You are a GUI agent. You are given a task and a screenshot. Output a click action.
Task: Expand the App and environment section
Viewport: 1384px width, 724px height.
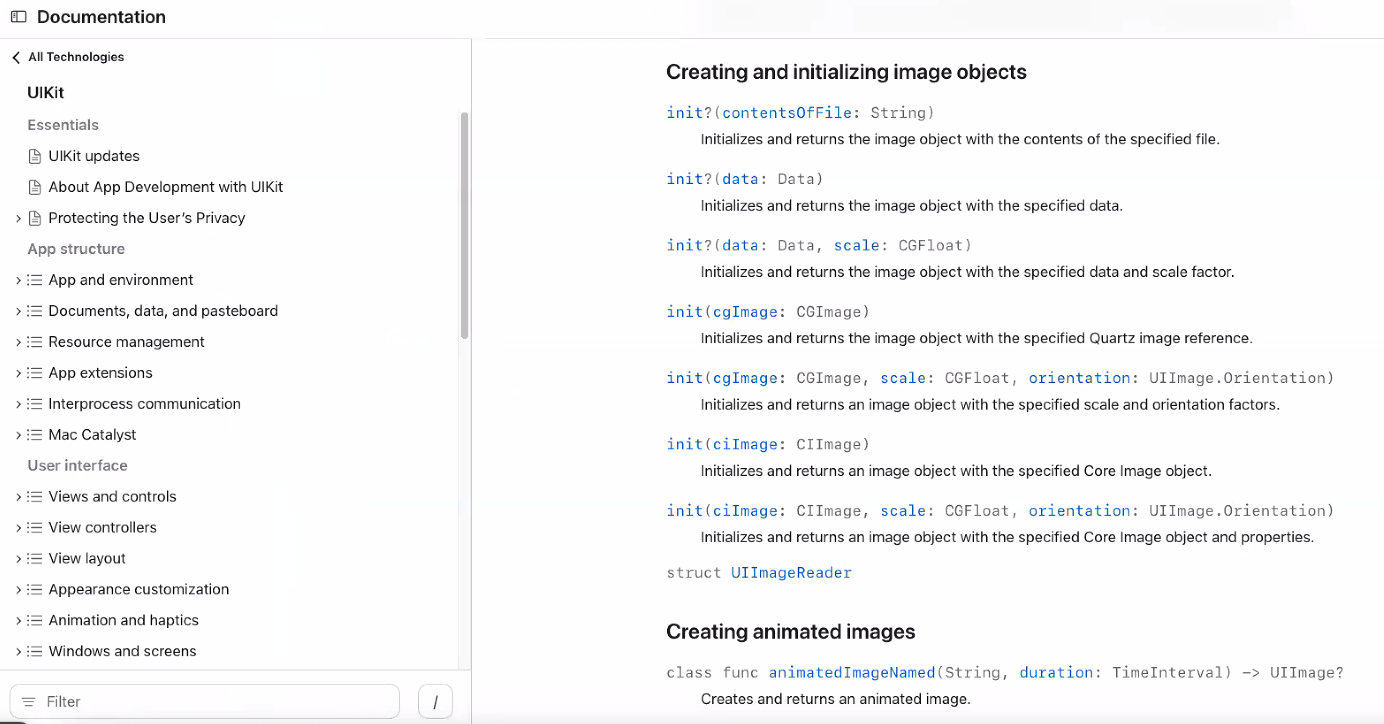tap(18, 280)
